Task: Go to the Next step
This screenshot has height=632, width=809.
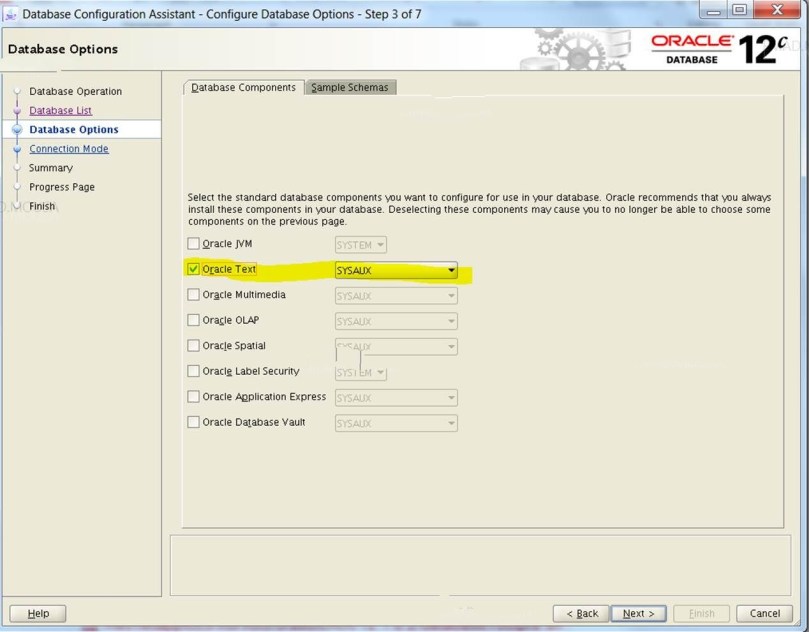Action: (638, 613)
